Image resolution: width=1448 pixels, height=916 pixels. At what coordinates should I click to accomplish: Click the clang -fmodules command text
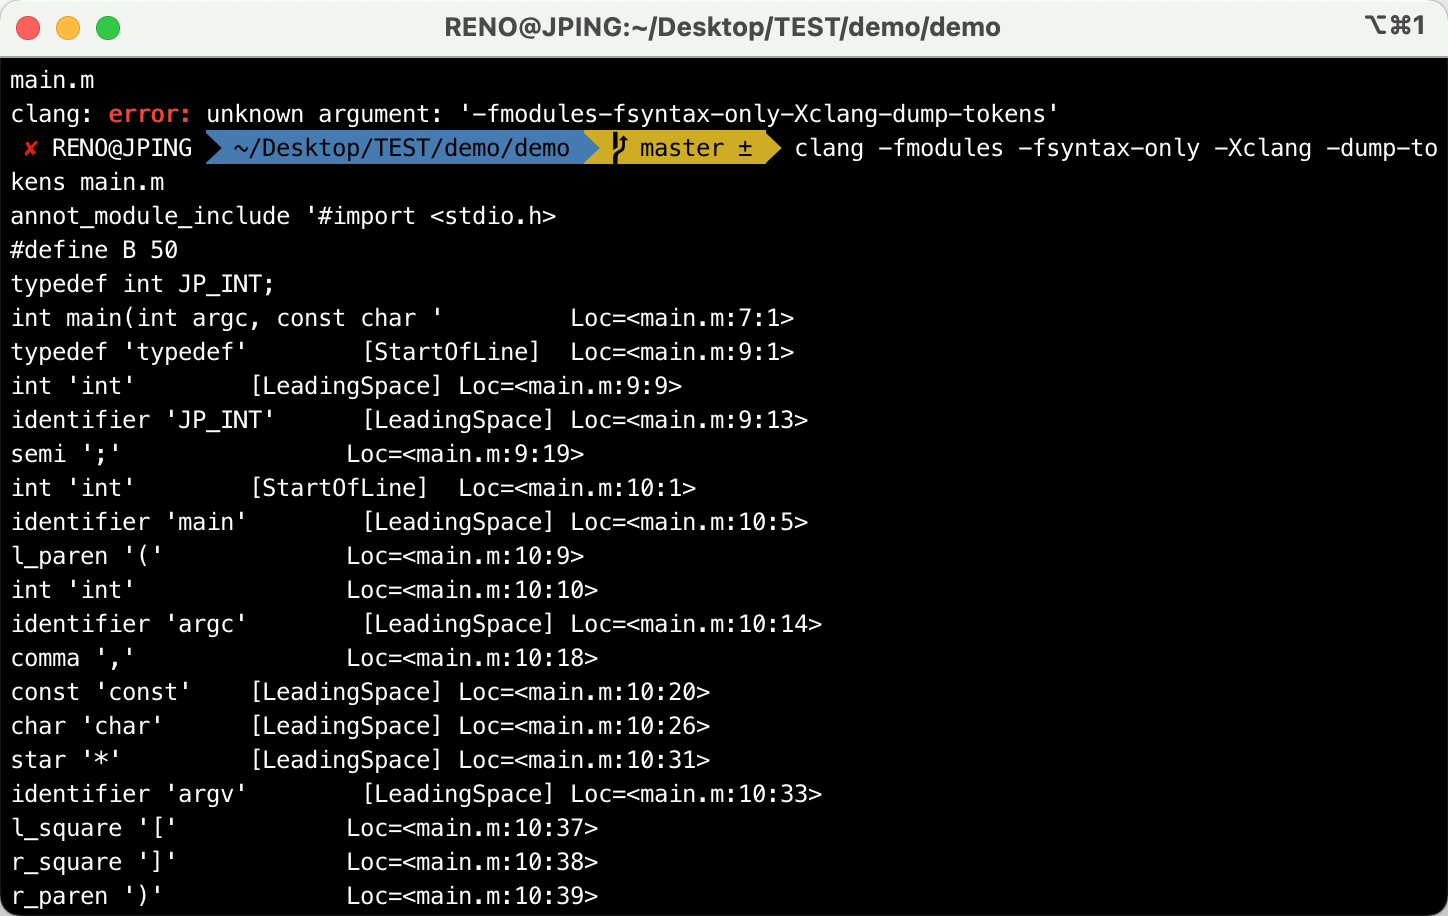[x=1116, y=148]
